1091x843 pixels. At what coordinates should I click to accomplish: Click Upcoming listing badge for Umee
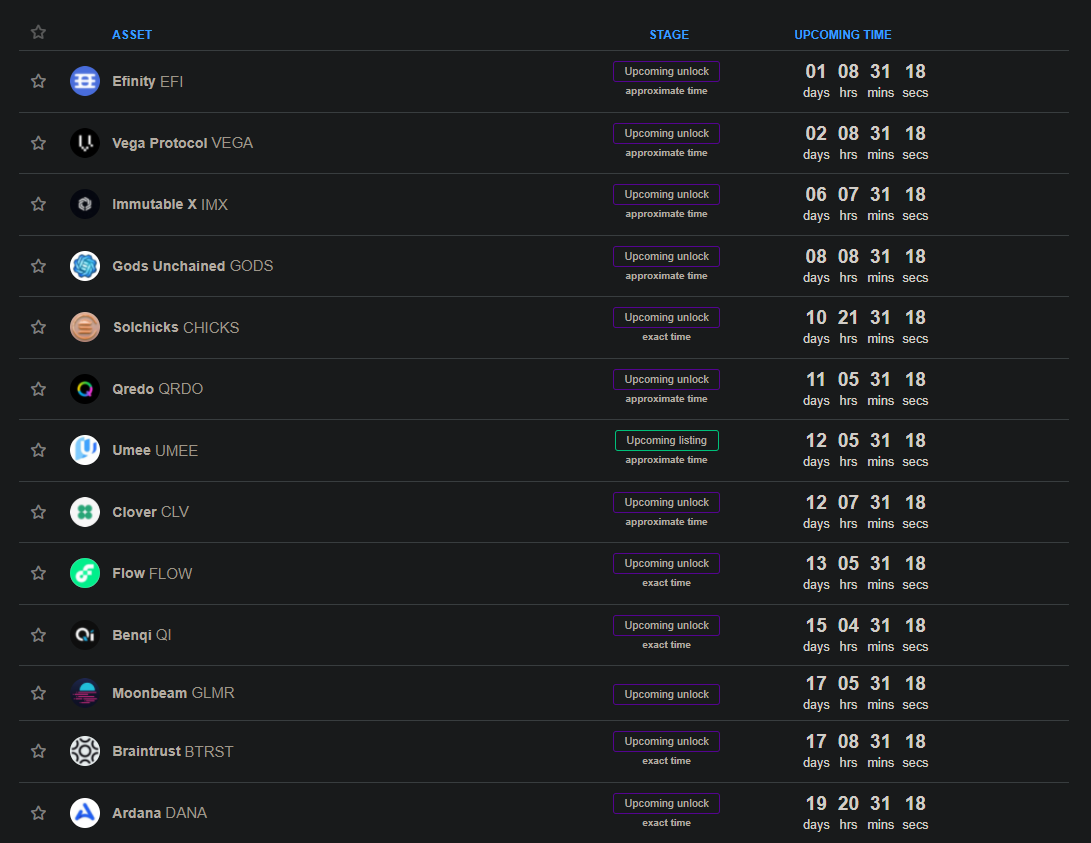pyautogui.click(x=667, y=440)
